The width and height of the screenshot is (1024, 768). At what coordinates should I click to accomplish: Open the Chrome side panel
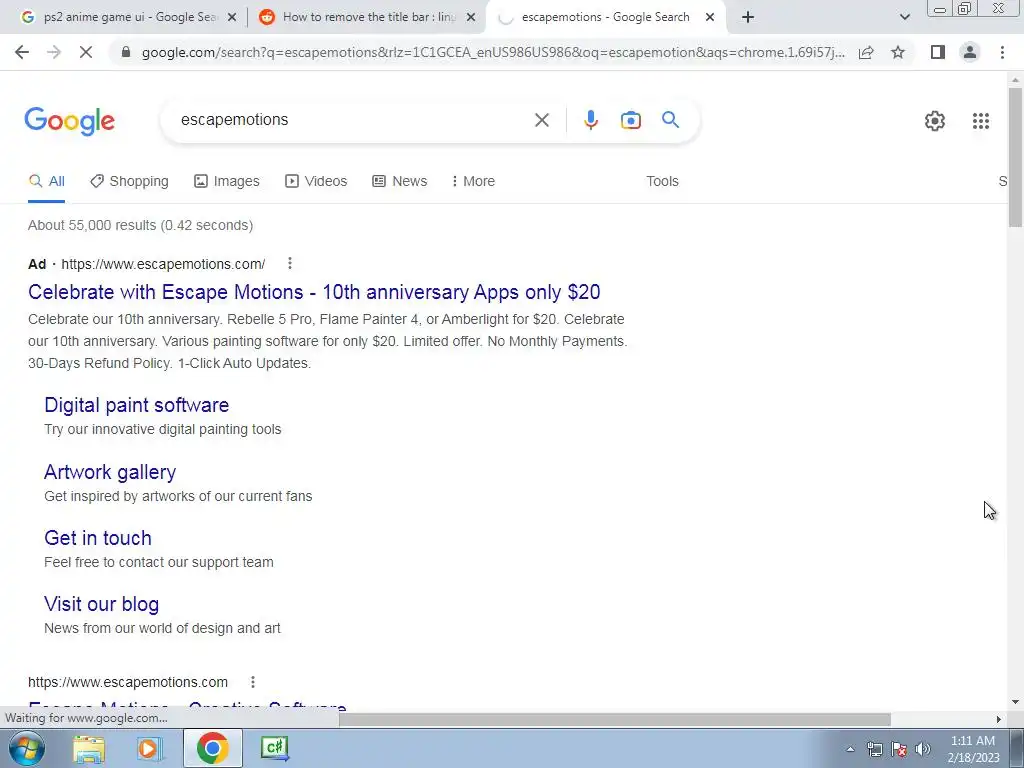point(938,52)
